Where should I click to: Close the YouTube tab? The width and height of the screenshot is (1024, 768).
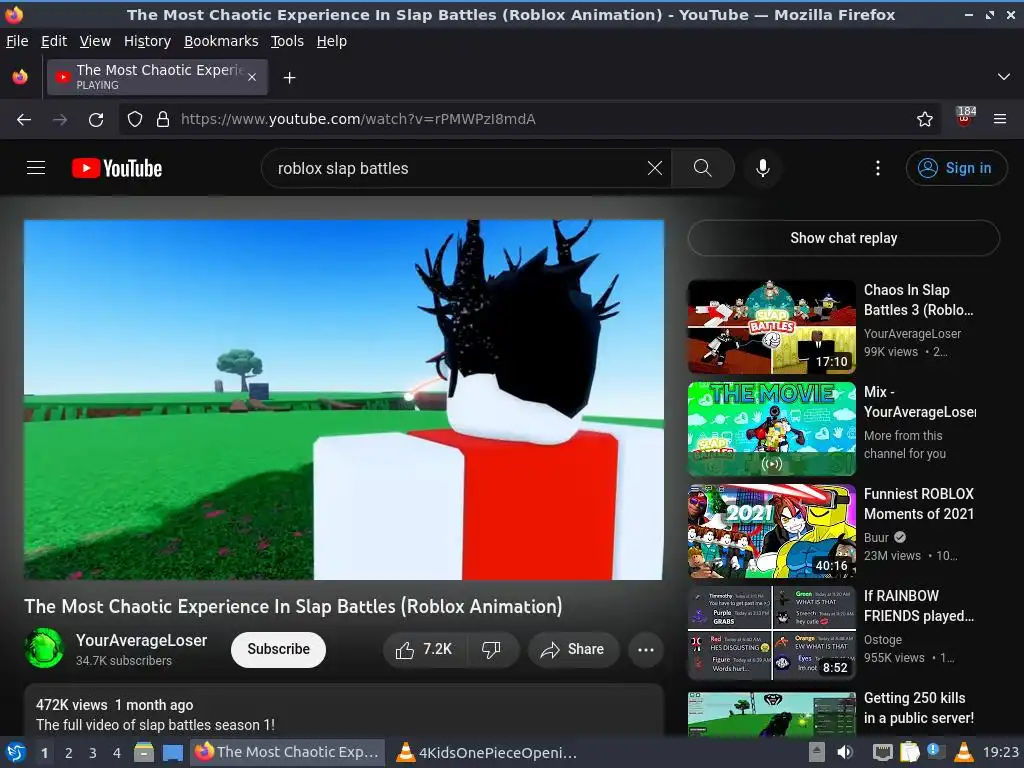[252, 77]
